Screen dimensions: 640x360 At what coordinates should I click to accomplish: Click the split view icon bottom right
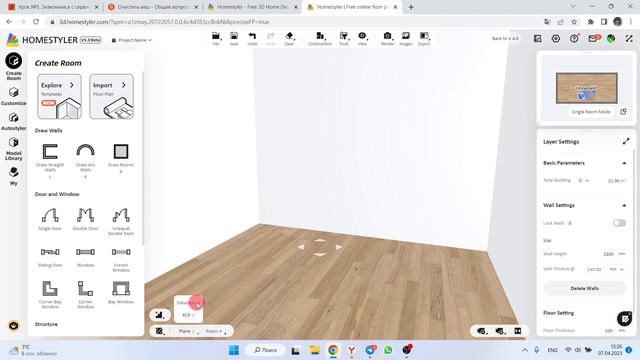tap(518, 331)
